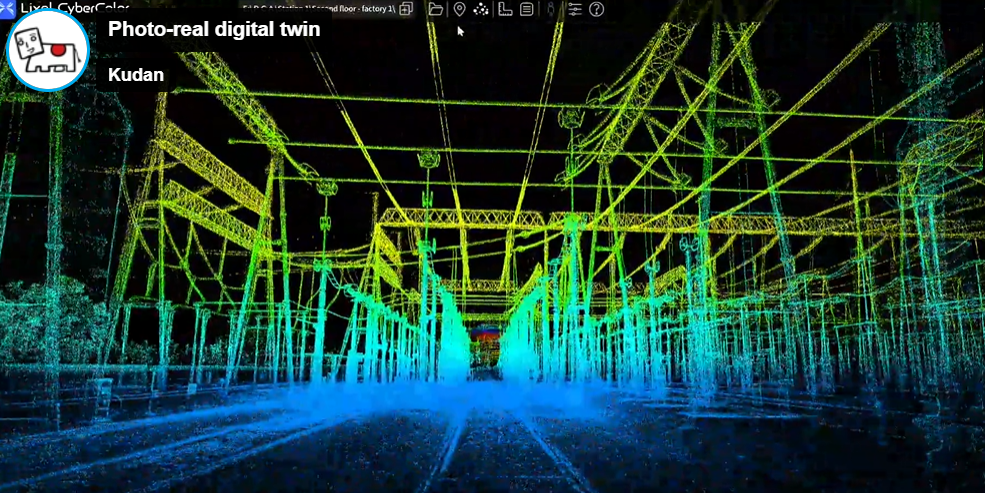
Task: Click the open folder icon in toolbar
Action: [x=435, y=9]
